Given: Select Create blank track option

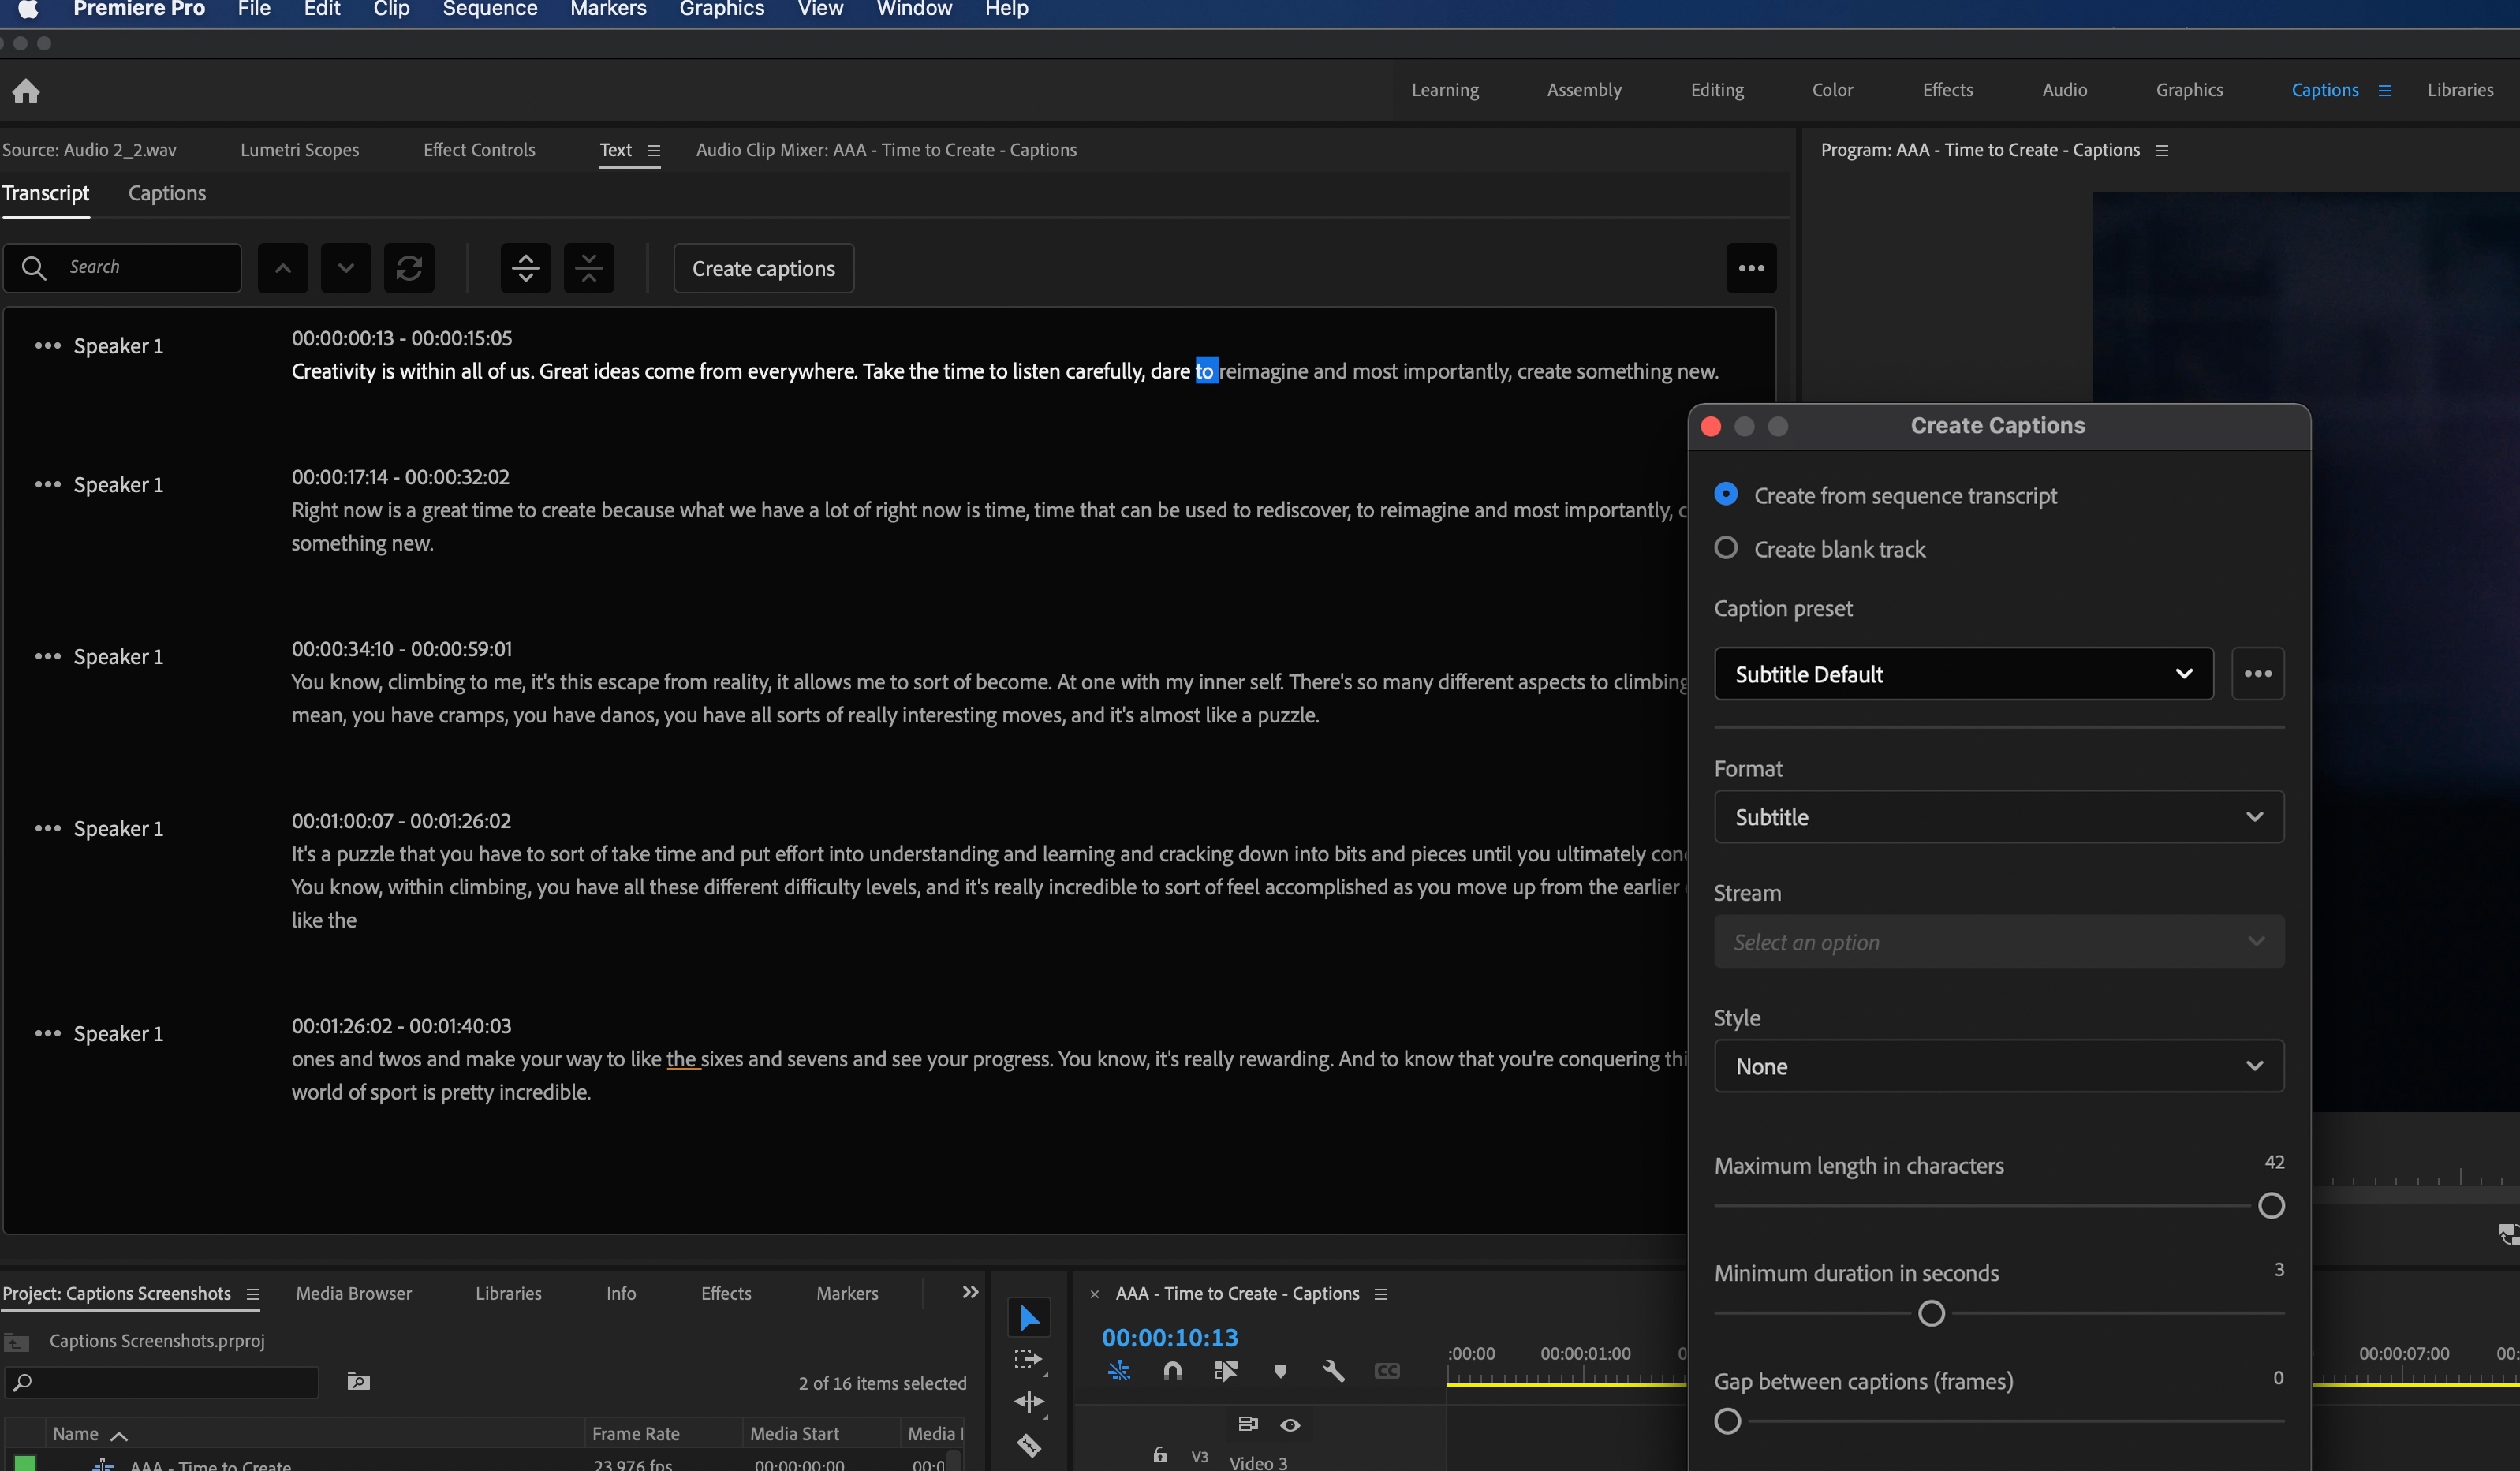Looking at the screenshot, I should click(1725, 548).
